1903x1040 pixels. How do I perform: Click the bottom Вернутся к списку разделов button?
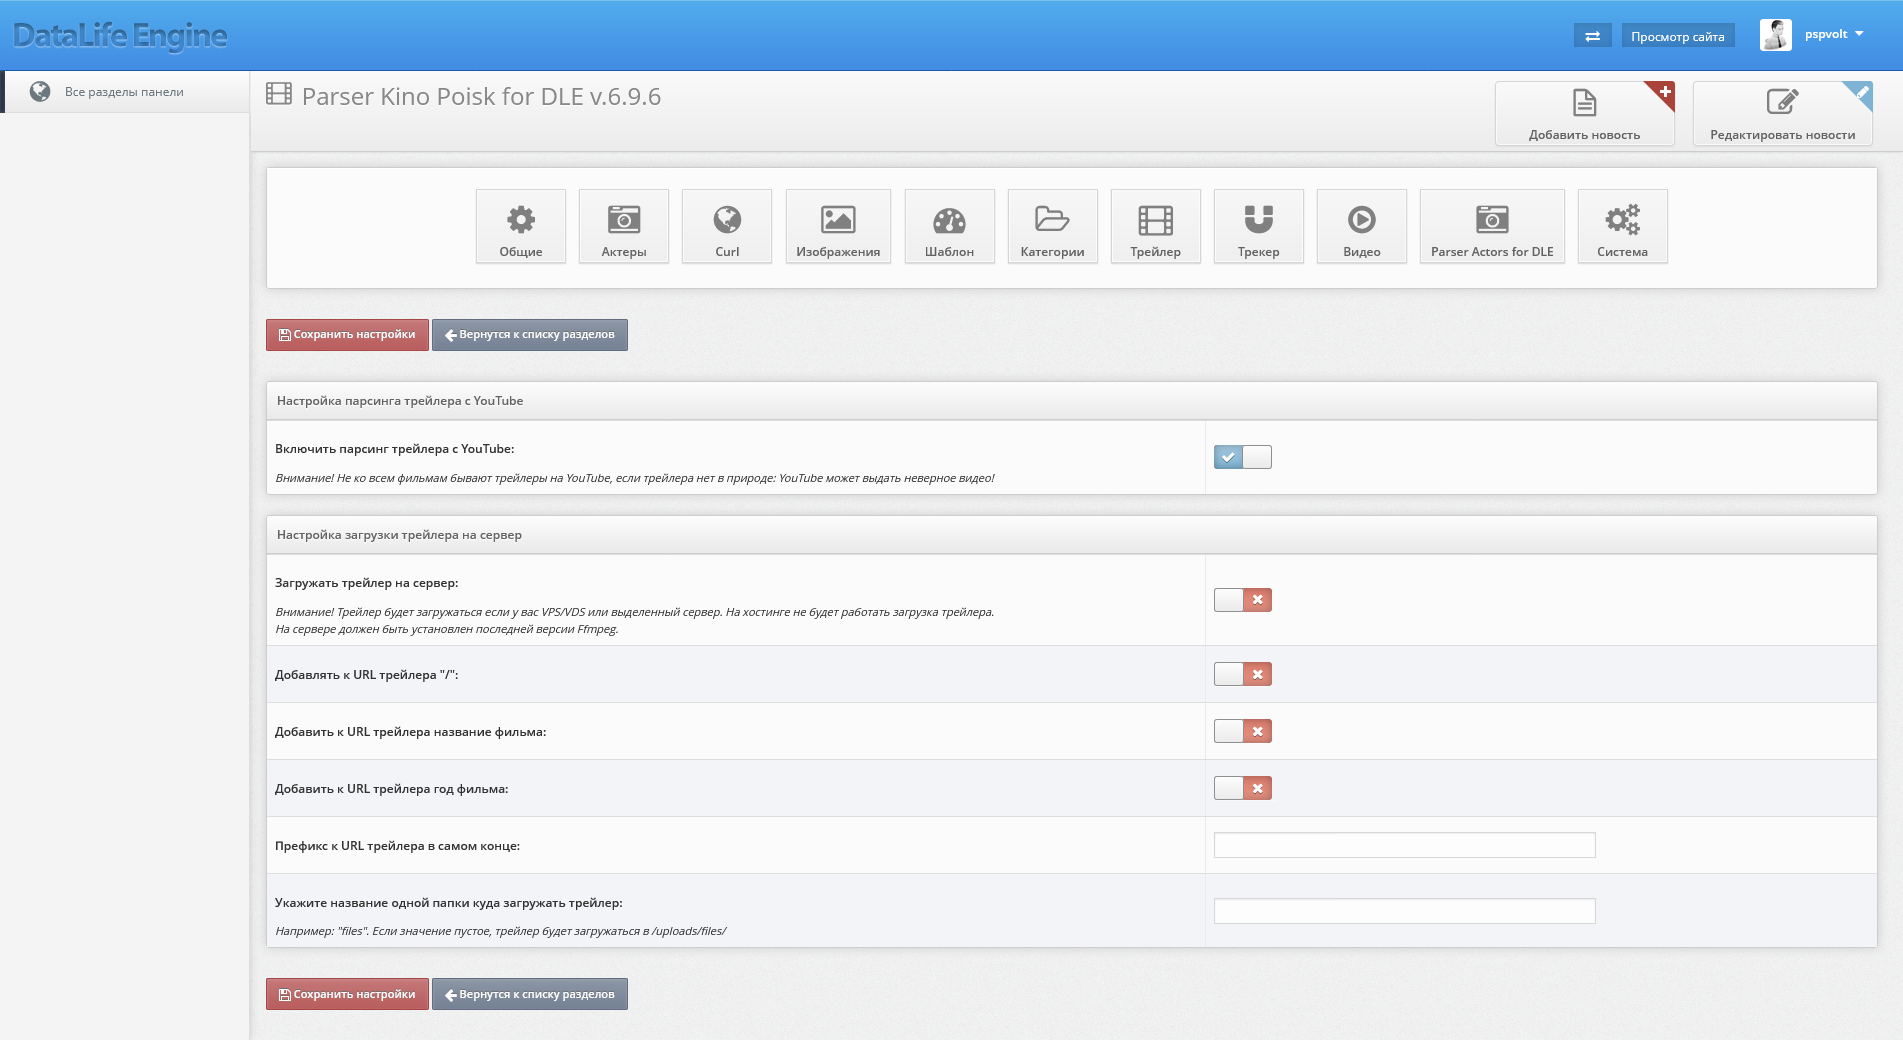pyautogui.click(x=530, y=994)
